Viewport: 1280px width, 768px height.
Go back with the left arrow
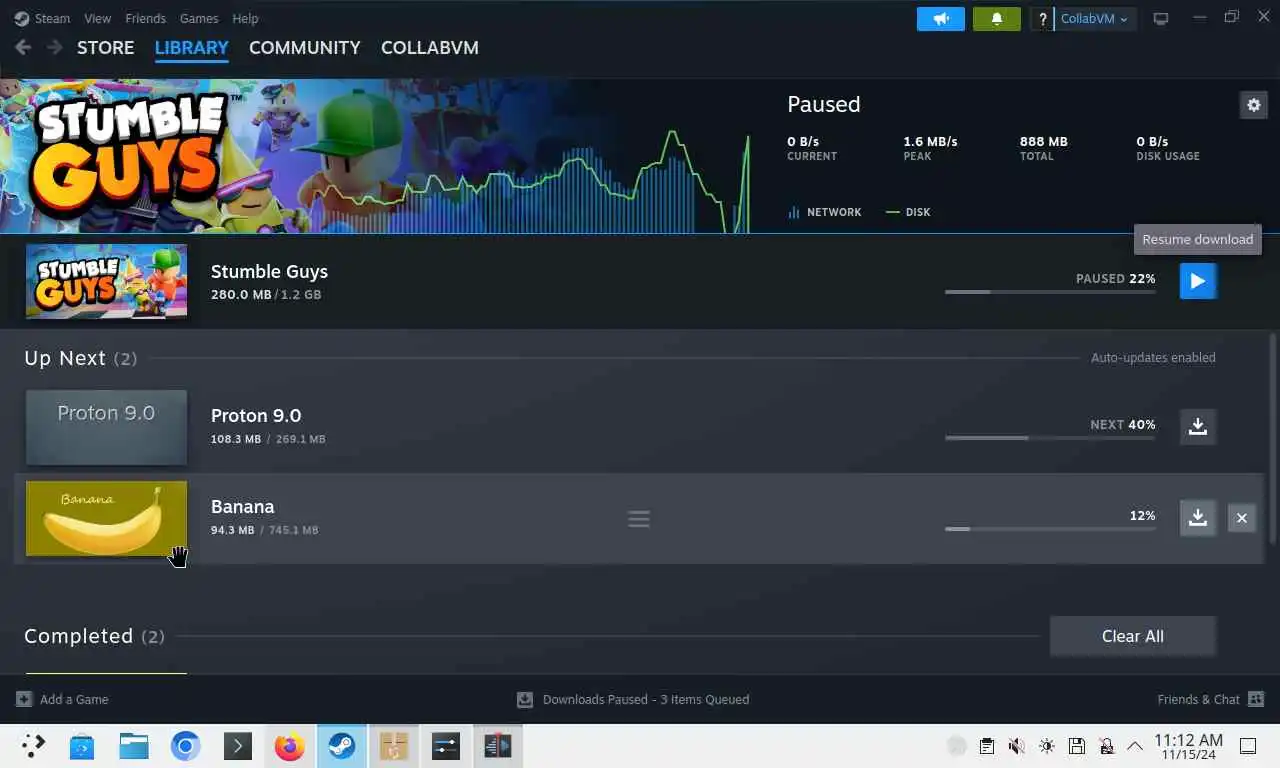tap(23, 47)
